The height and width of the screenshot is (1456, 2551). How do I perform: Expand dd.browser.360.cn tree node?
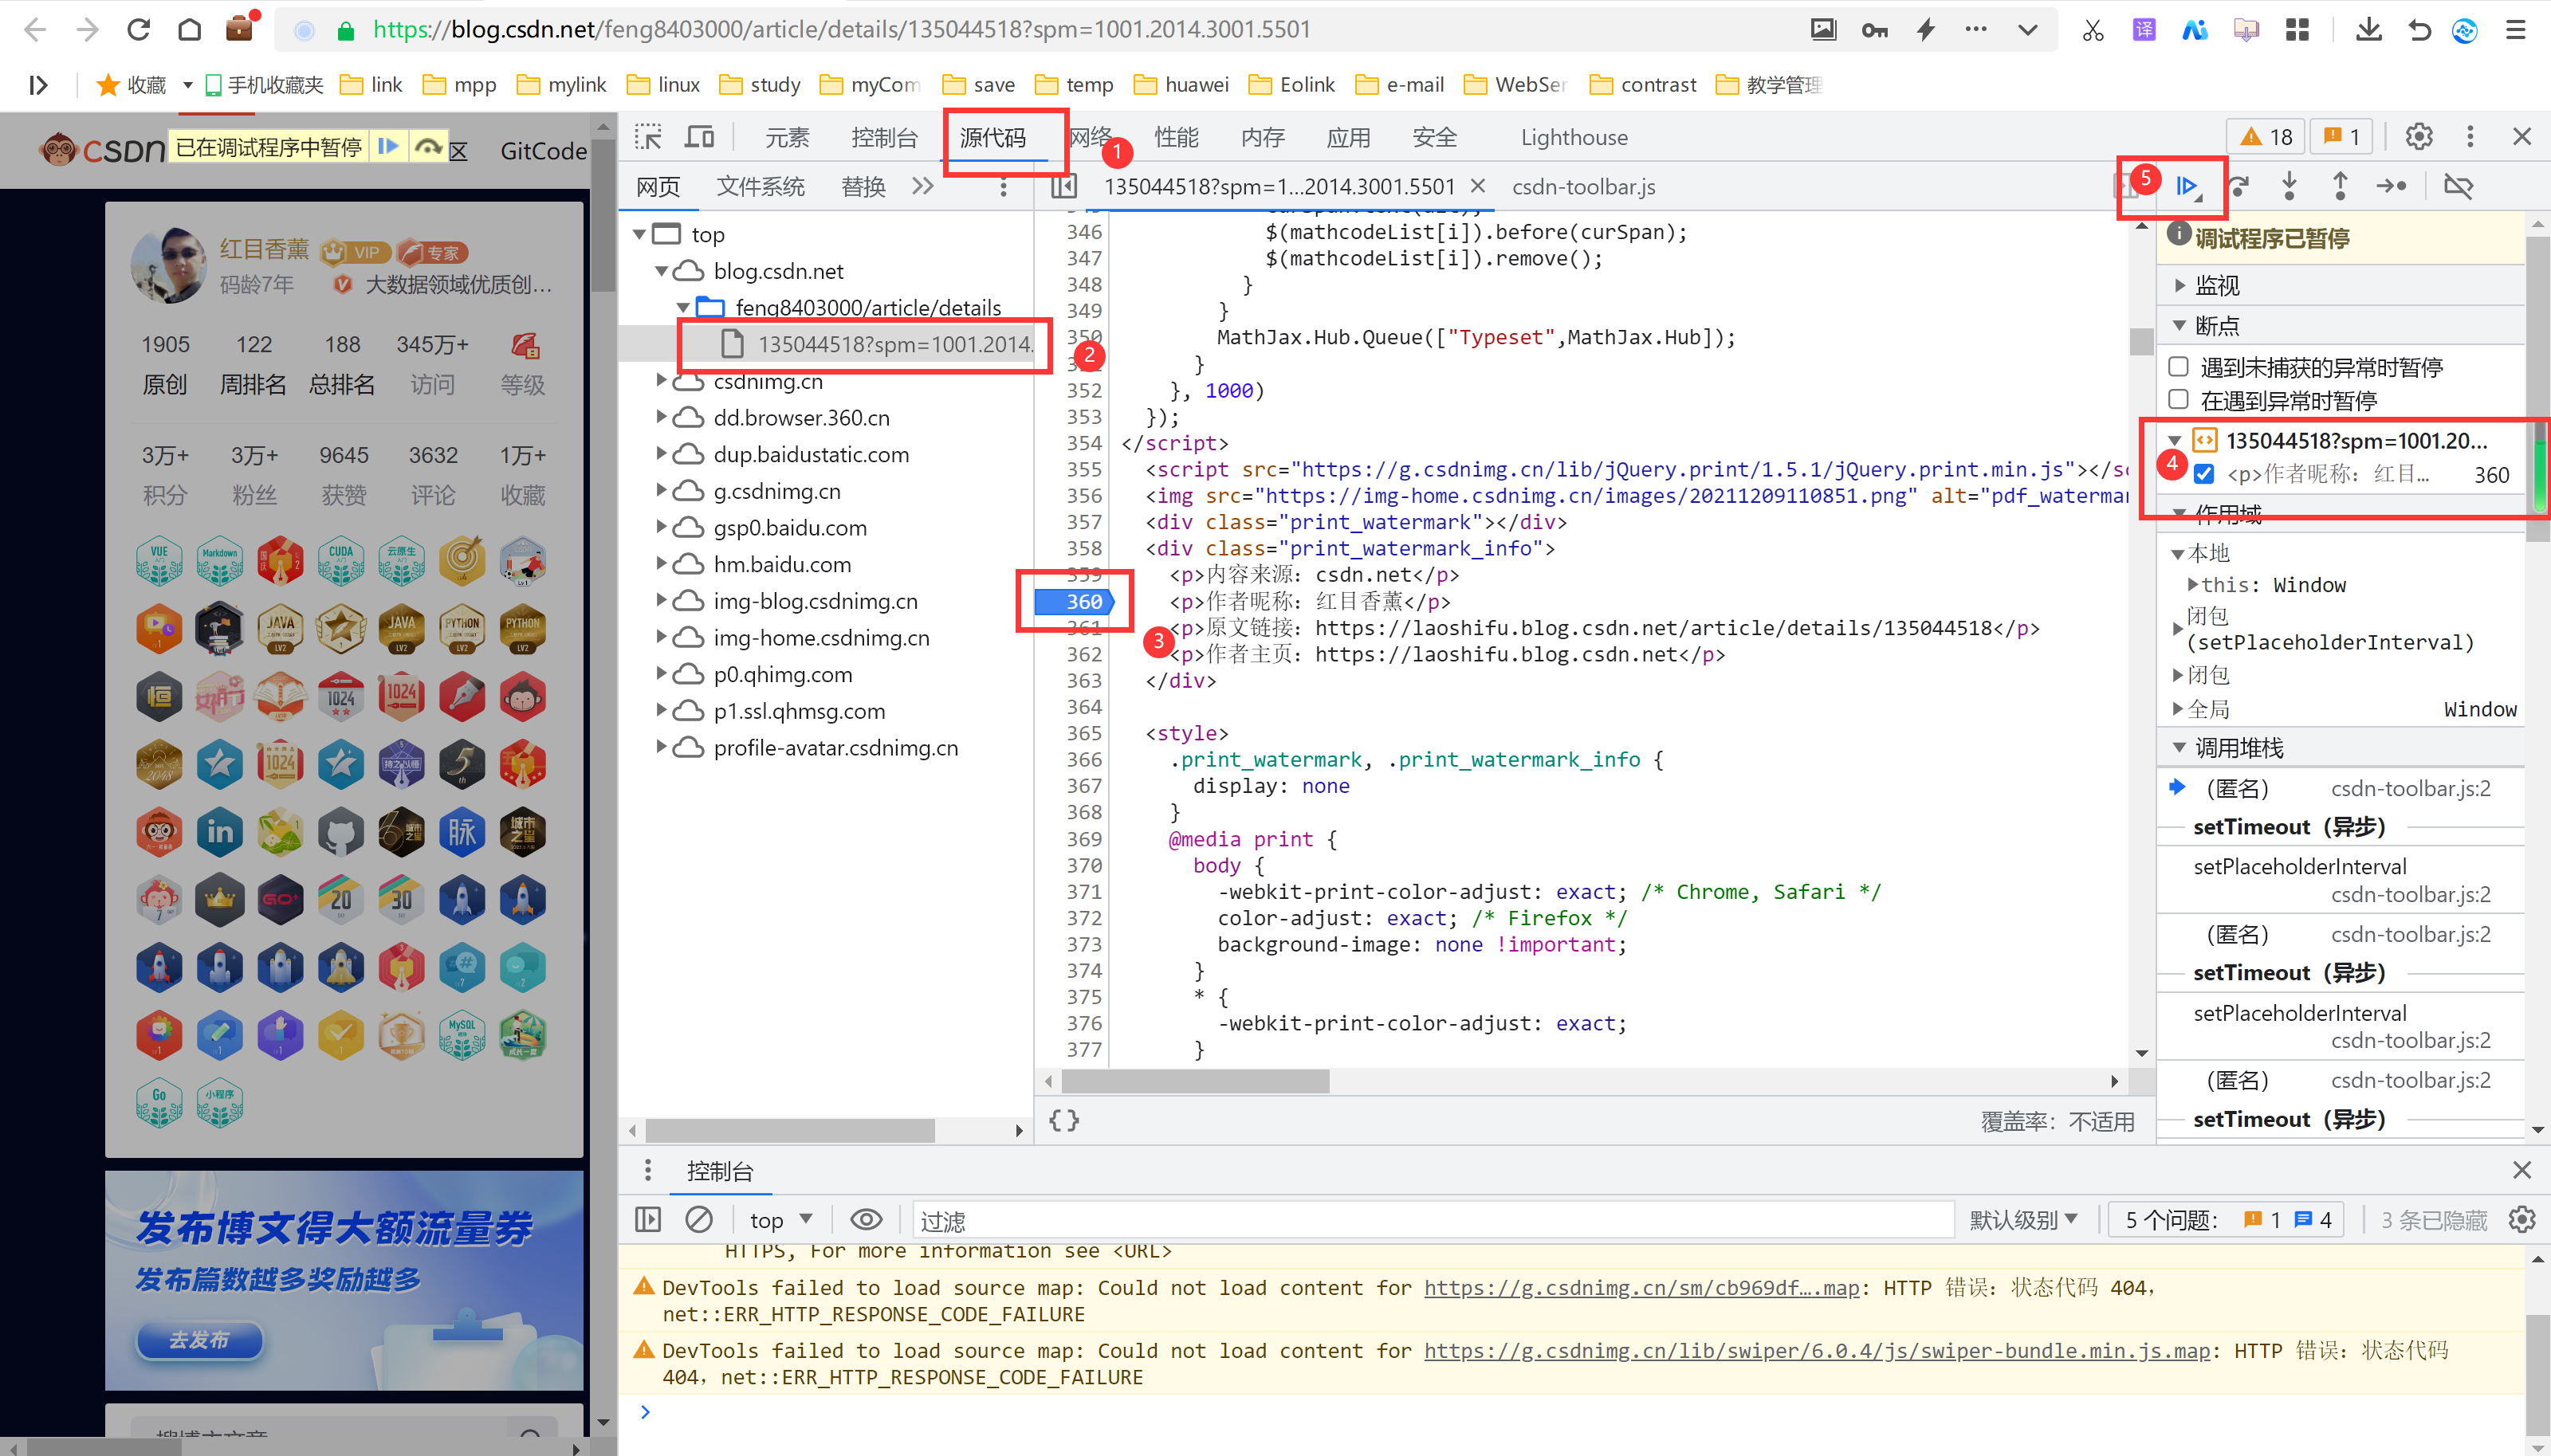[661, 417]
